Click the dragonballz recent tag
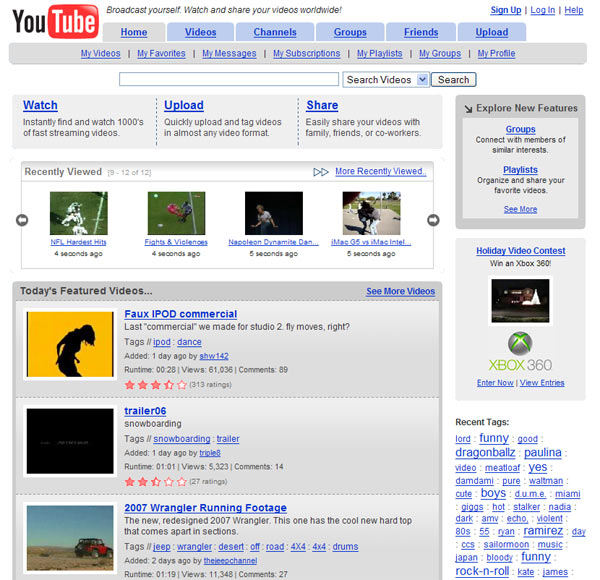This screenshot has width=600, height=580. pos(485,453)
